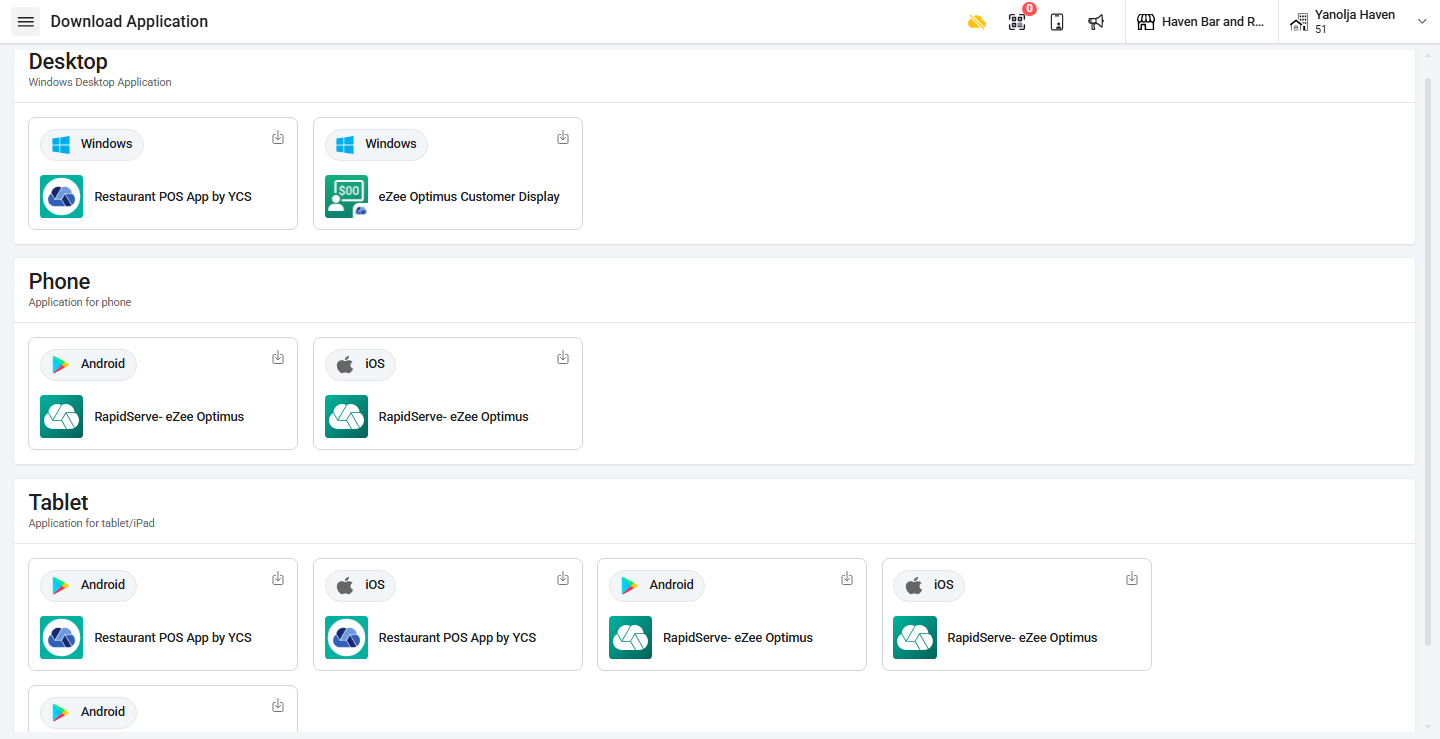Click Android badge on Tablet Restaurant POS card
Image resolution: width=1440 pixels, height=739 pixels.
(x=88, y=585)
